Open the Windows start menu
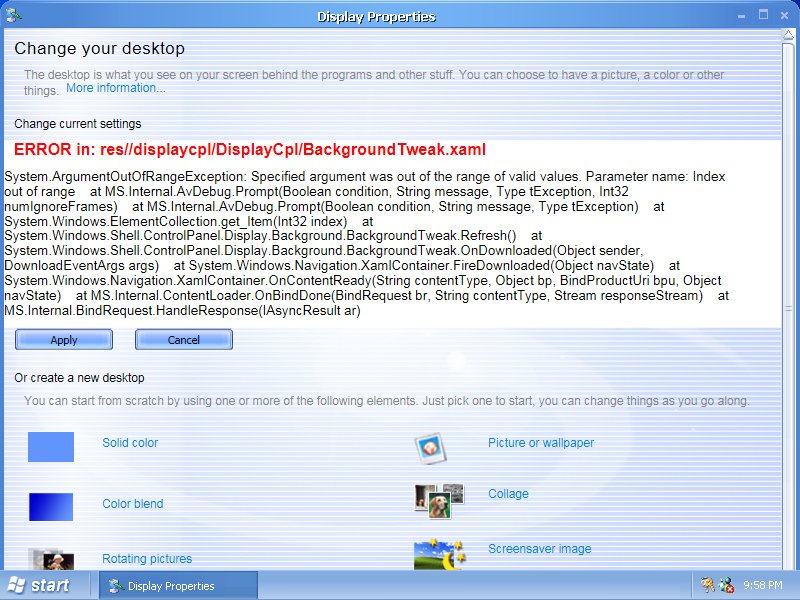Image resolution: width=800 pixels, height=600 pixels. coord(38,585)
